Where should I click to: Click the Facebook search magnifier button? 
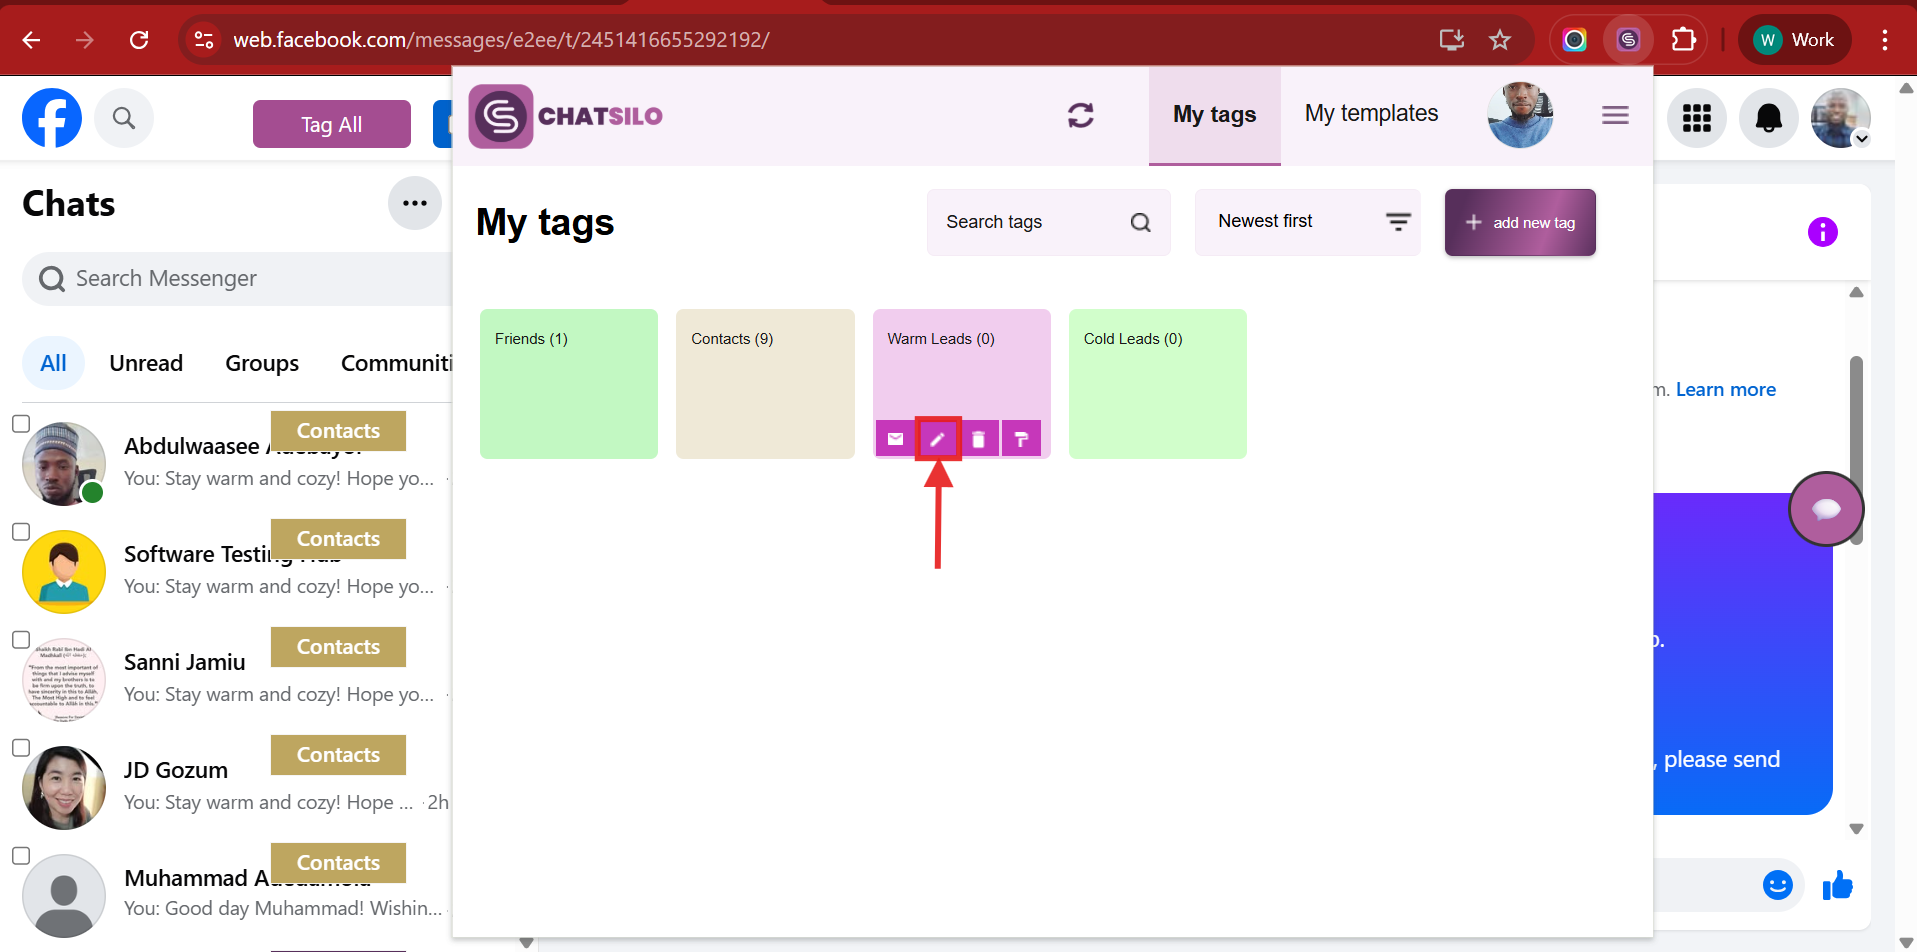point(124,118)
